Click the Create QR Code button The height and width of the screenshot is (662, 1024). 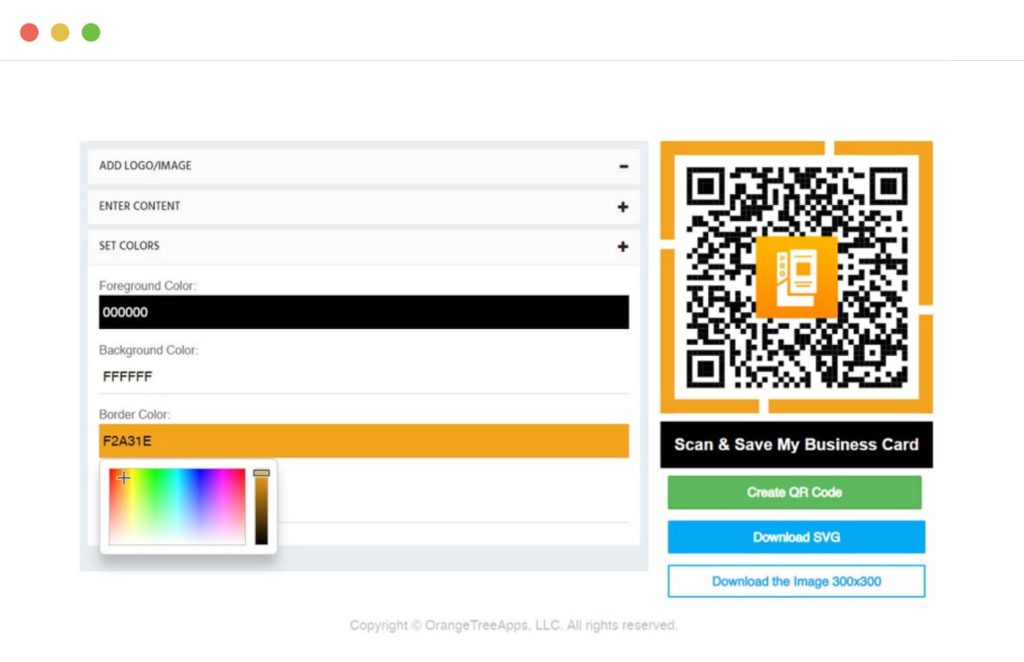click(794, 492)
